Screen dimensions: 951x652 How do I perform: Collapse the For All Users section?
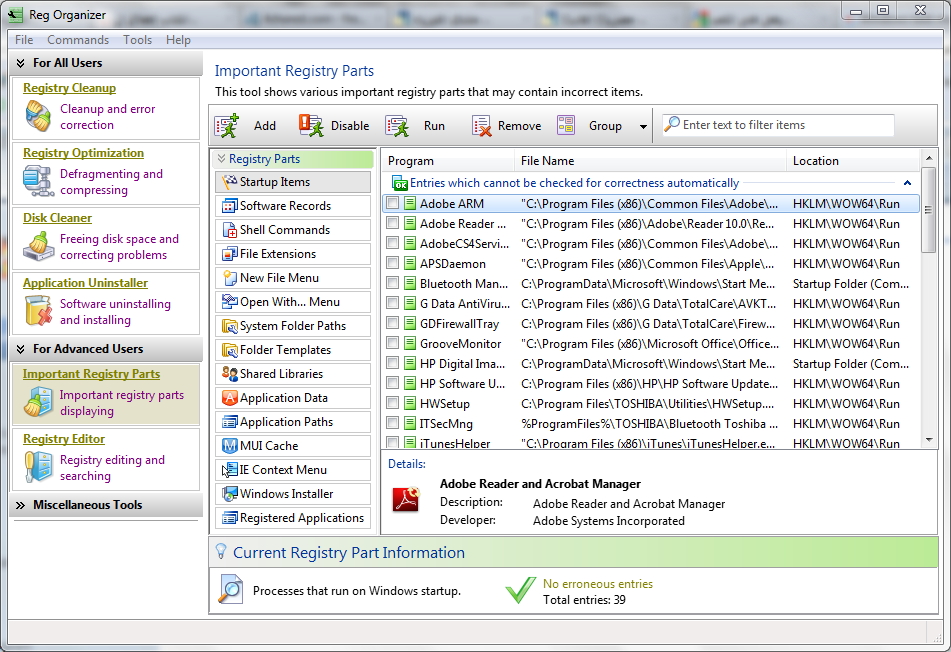[x=20, y=63]
